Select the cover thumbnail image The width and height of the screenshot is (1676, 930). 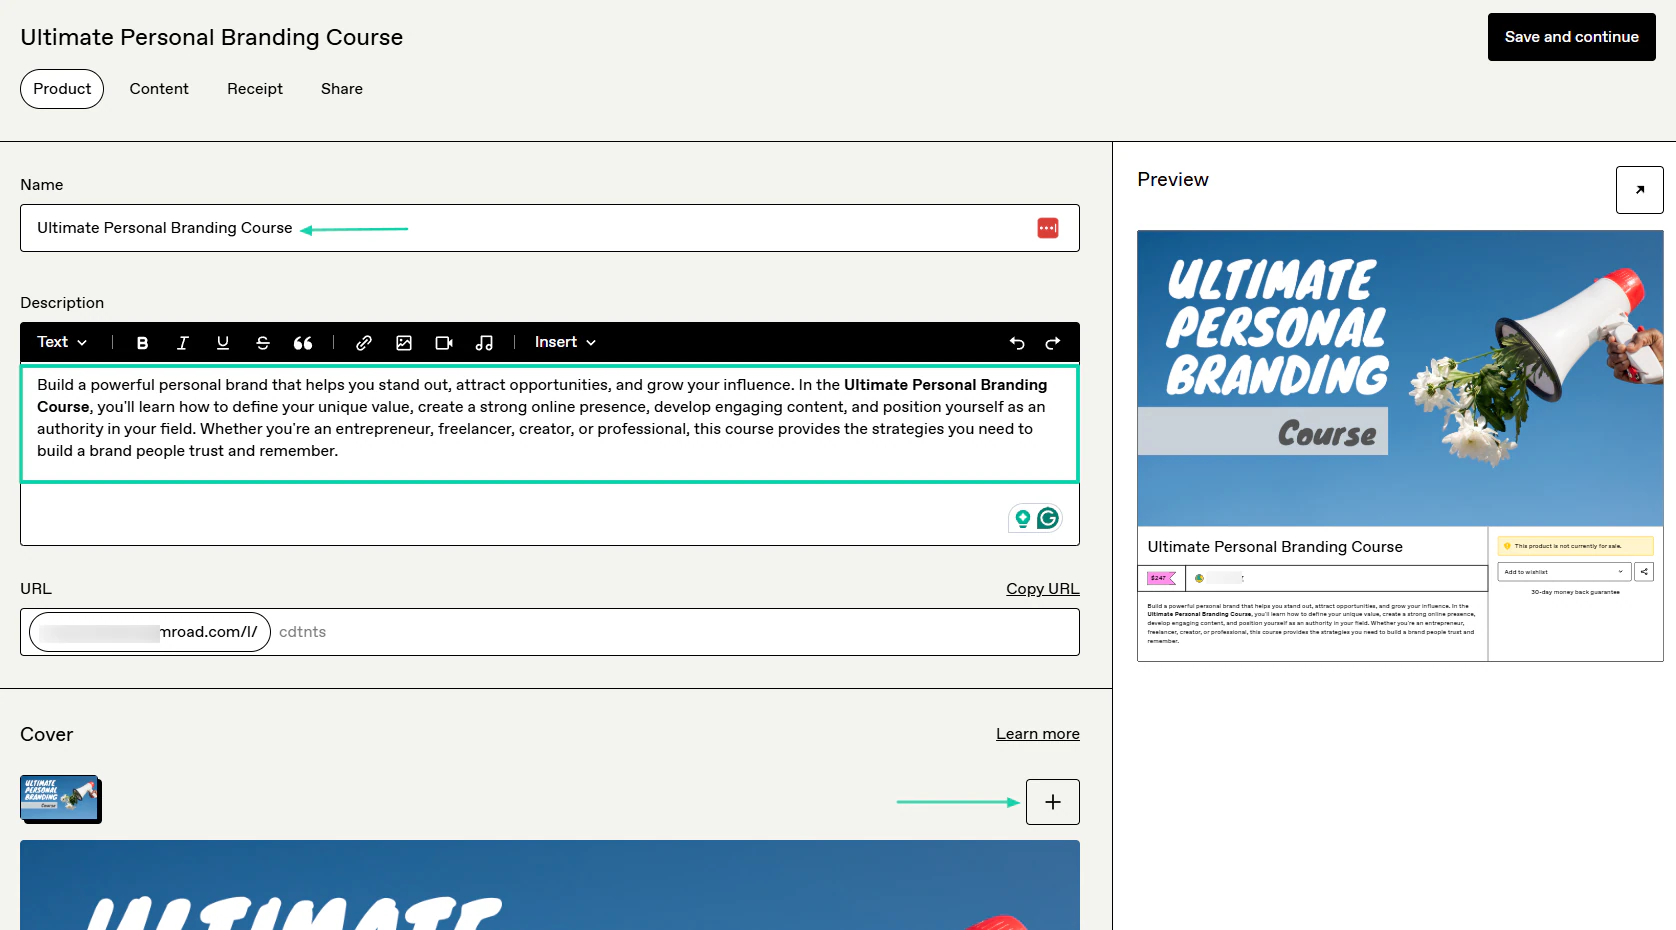pyautogui.click(x=60, y=798)
